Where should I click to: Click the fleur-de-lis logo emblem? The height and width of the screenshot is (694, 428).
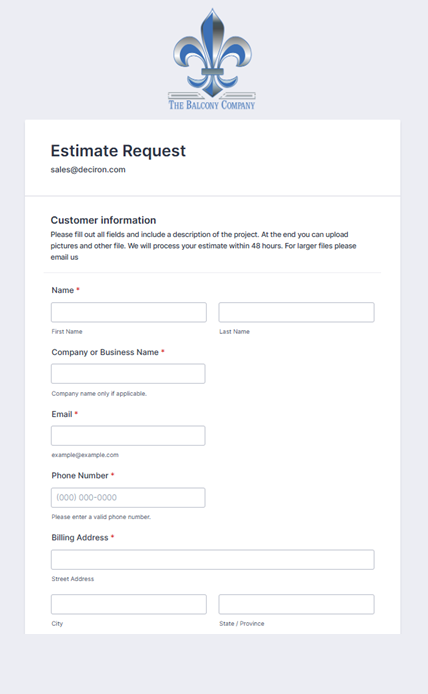point(212,53)
